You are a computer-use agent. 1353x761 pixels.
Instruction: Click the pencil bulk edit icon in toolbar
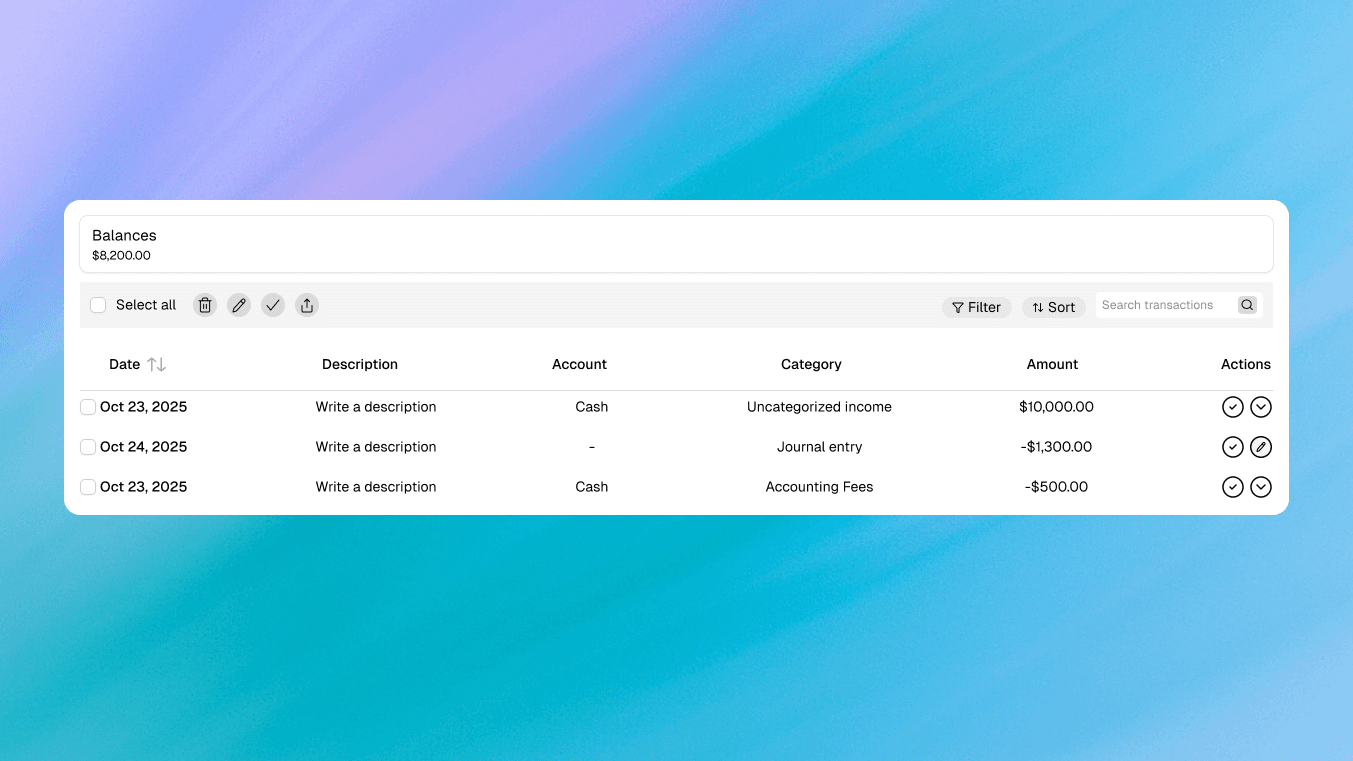(239, 305)
